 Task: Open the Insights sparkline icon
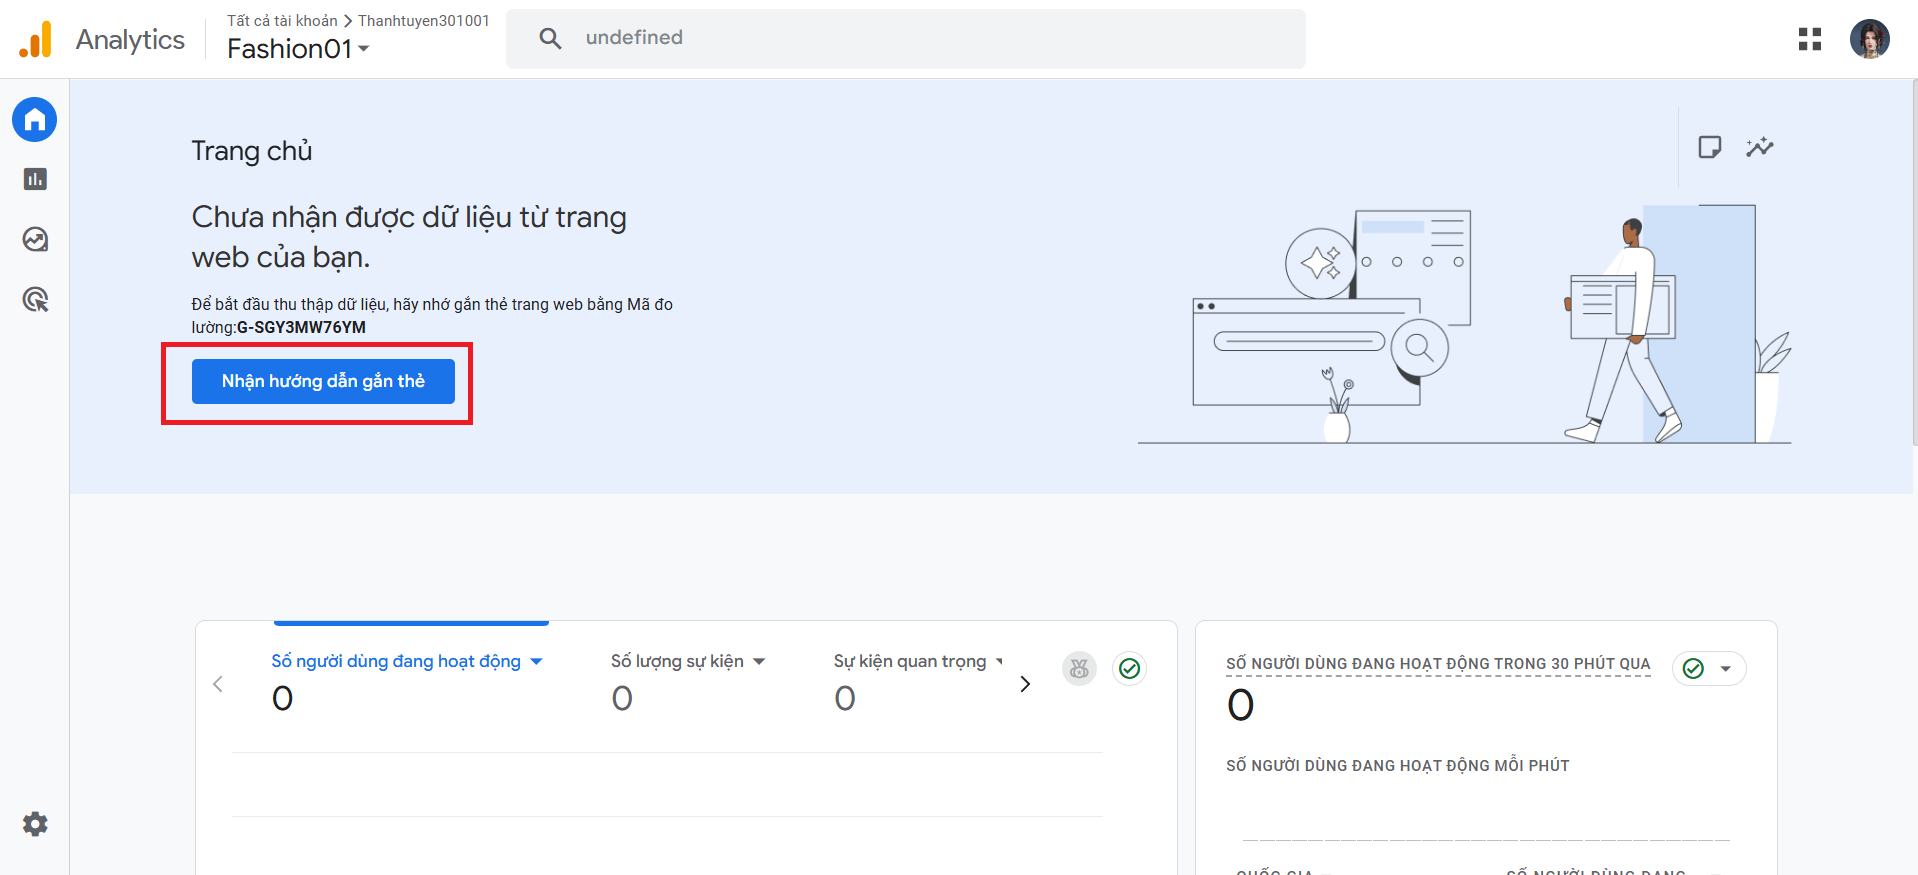point(1759,147)
